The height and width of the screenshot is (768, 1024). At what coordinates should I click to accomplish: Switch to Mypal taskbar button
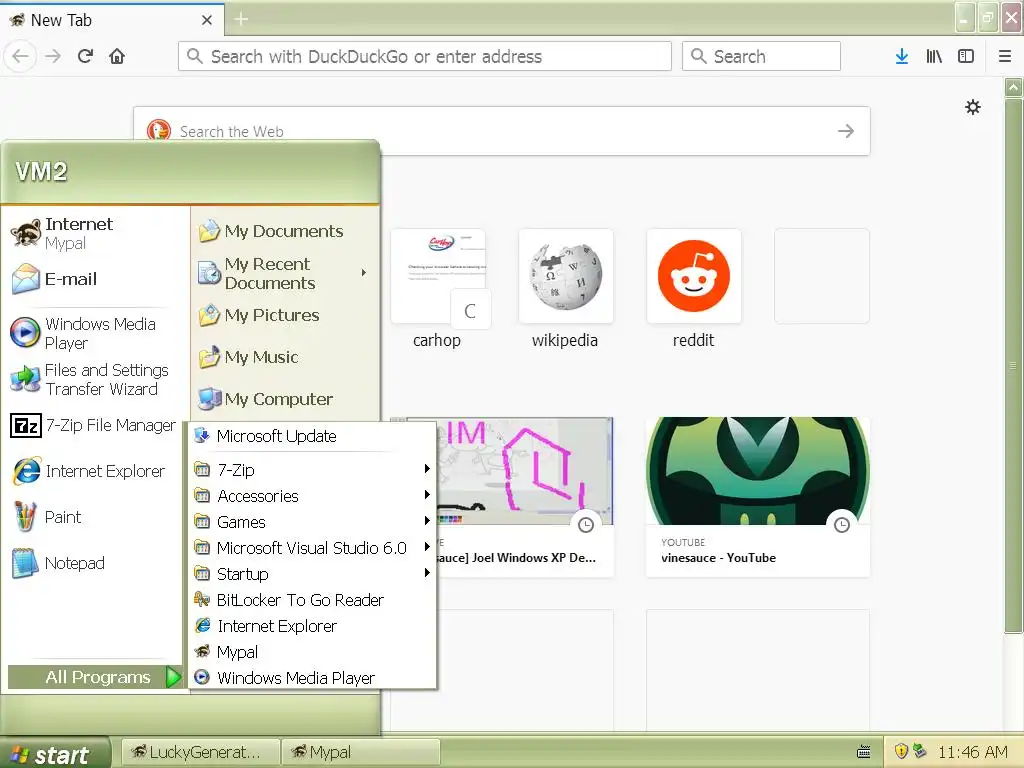coord(360,752)
